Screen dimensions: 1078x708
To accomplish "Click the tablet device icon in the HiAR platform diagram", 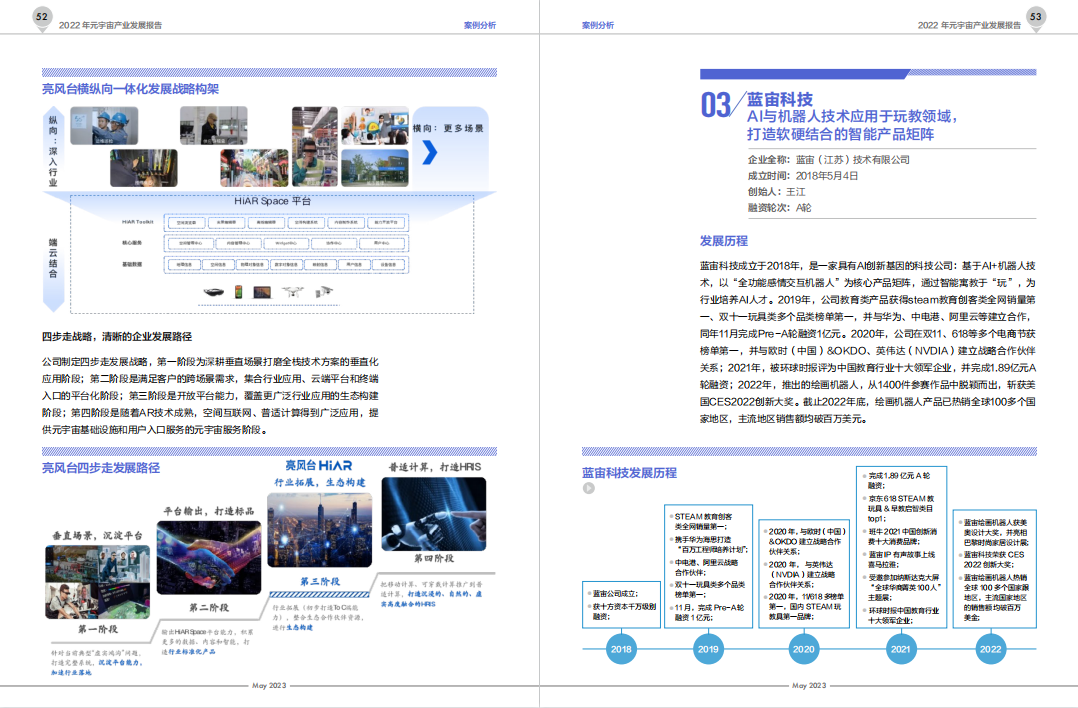I will click(x=262, y=292).
